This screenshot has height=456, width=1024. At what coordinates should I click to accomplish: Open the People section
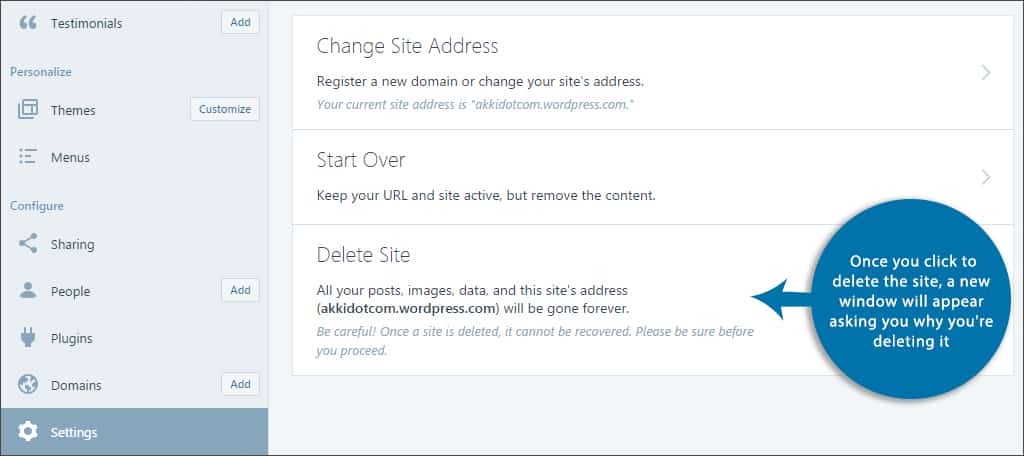[x=71, y=291]
